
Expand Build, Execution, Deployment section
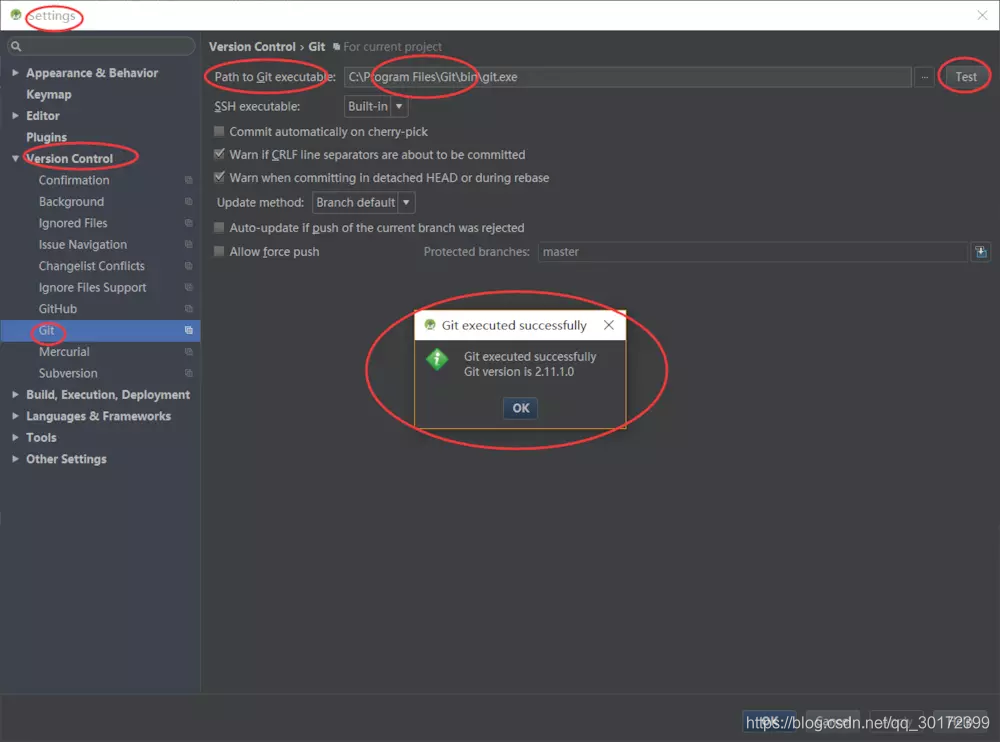point(15,395)
